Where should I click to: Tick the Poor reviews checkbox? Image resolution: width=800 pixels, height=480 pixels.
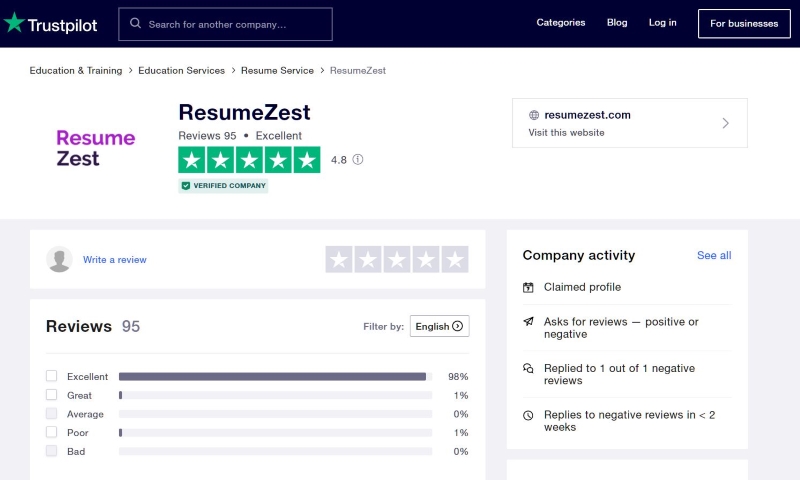pos(52,432)
